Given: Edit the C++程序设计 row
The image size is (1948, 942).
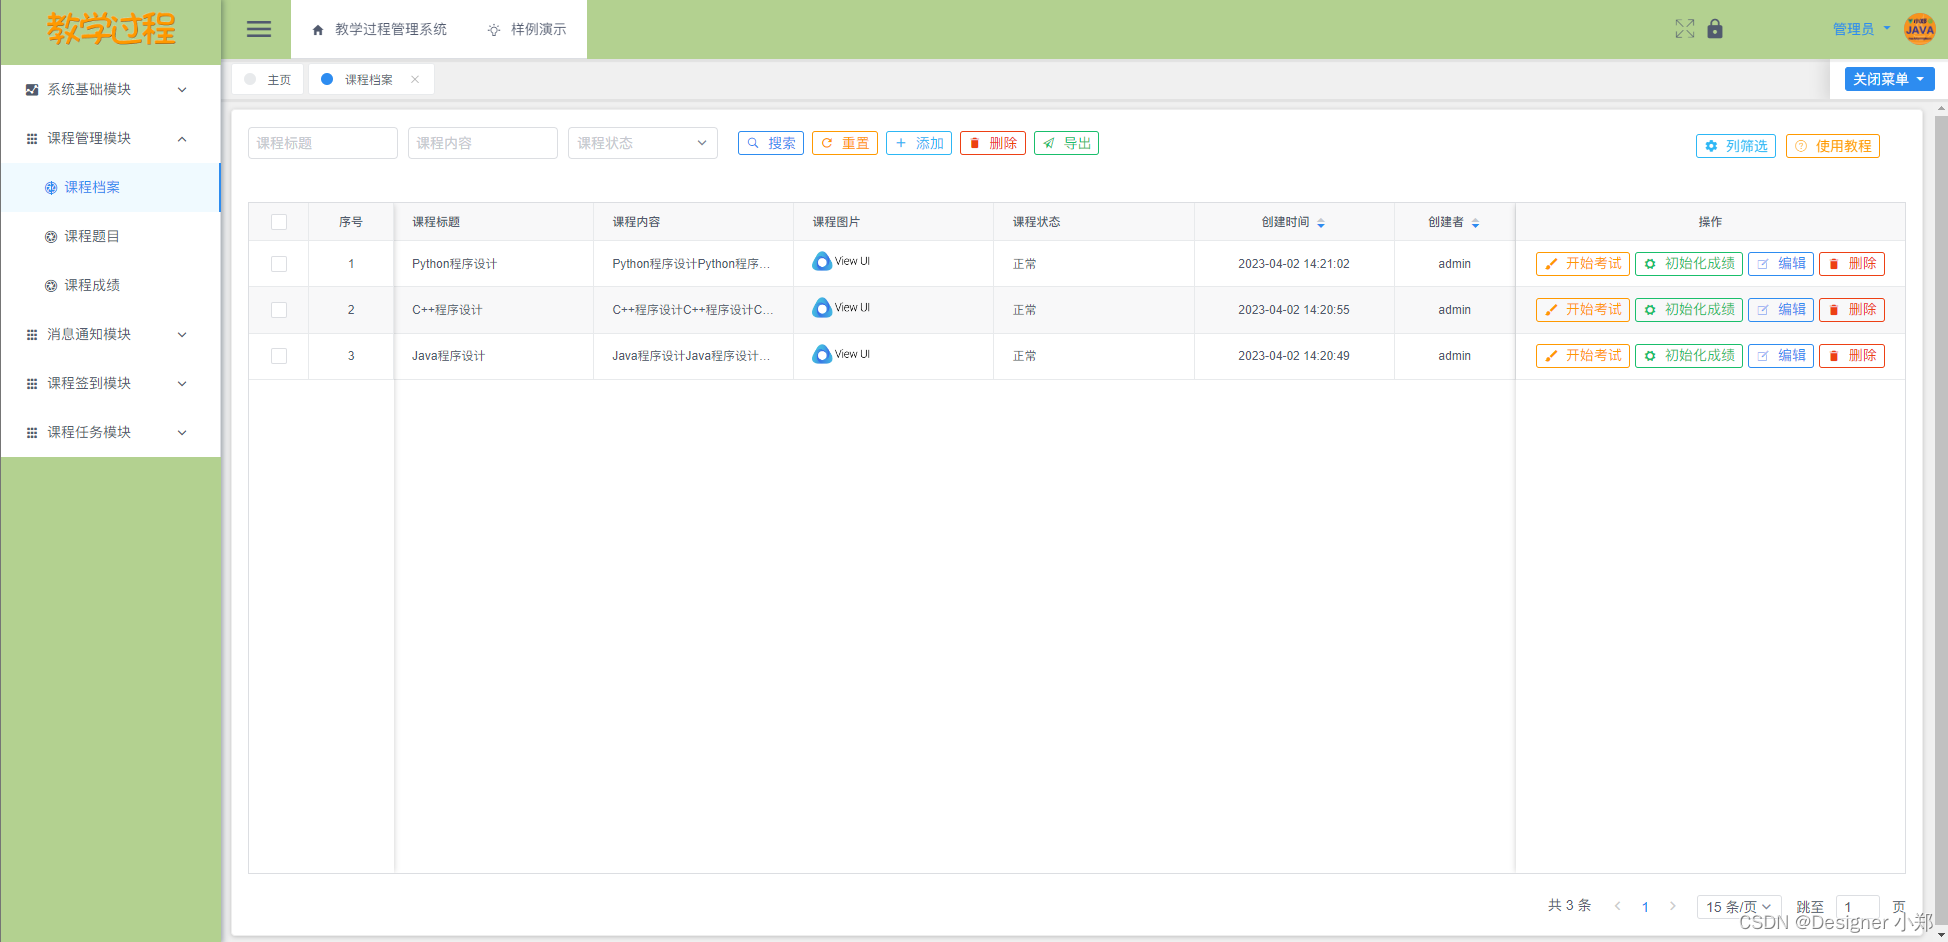Looking at the screenshot, I should pos(1781,310).
